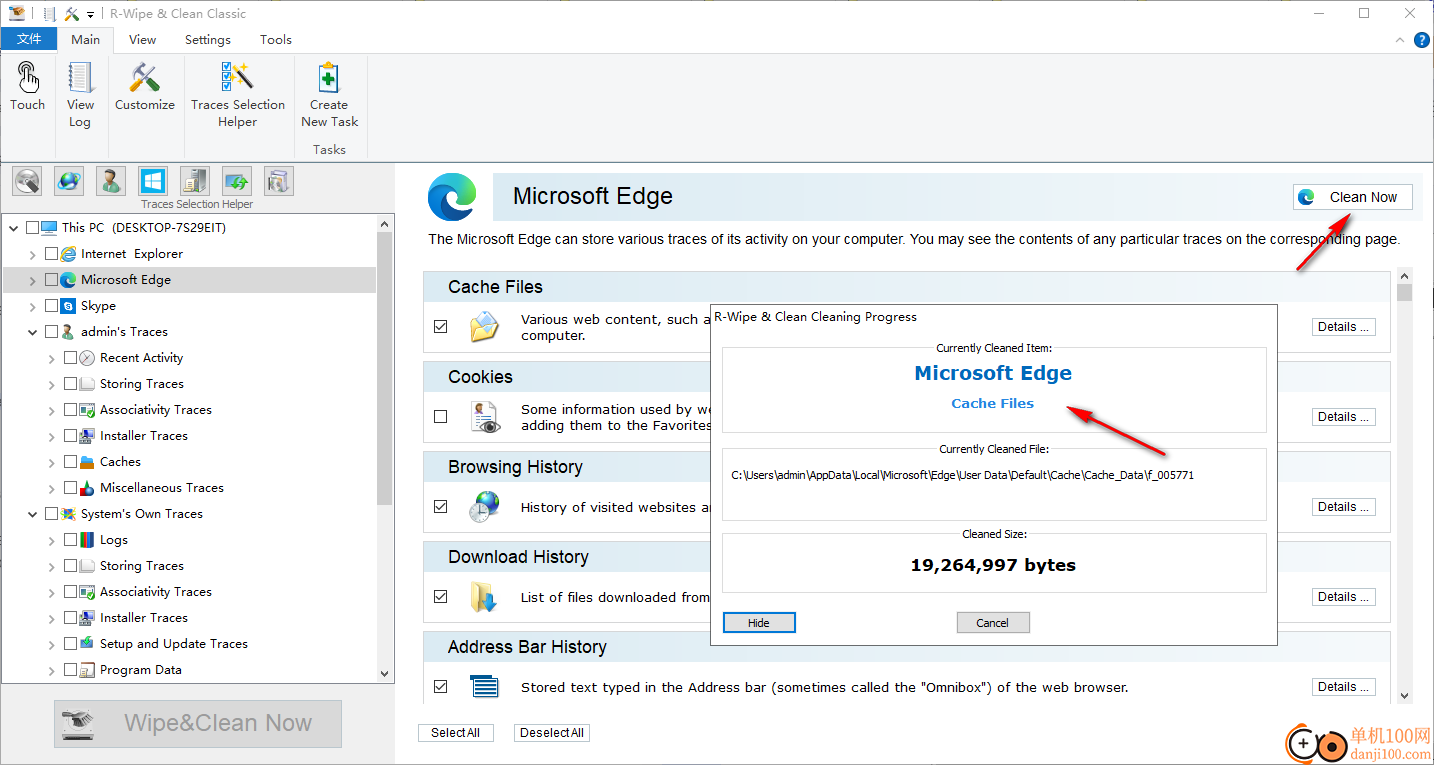Viewport: 1434px width, 765px height.
Task: Select the green arrows update traces icon
Action: [237, 181]
